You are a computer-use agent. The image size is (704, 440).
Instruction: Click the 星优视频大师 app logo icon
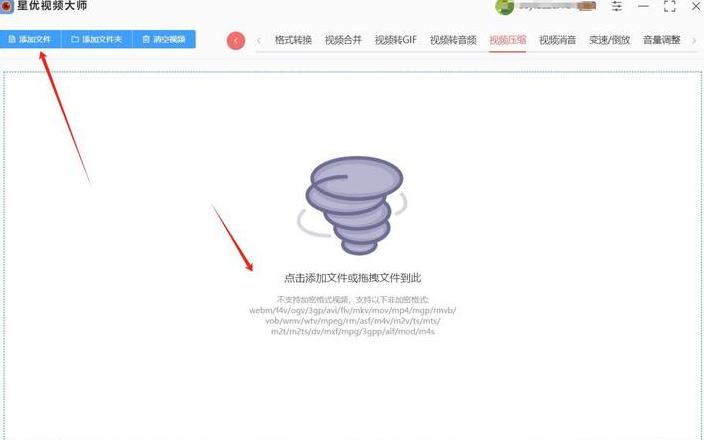pyautogui.click(x=6, y=7)
